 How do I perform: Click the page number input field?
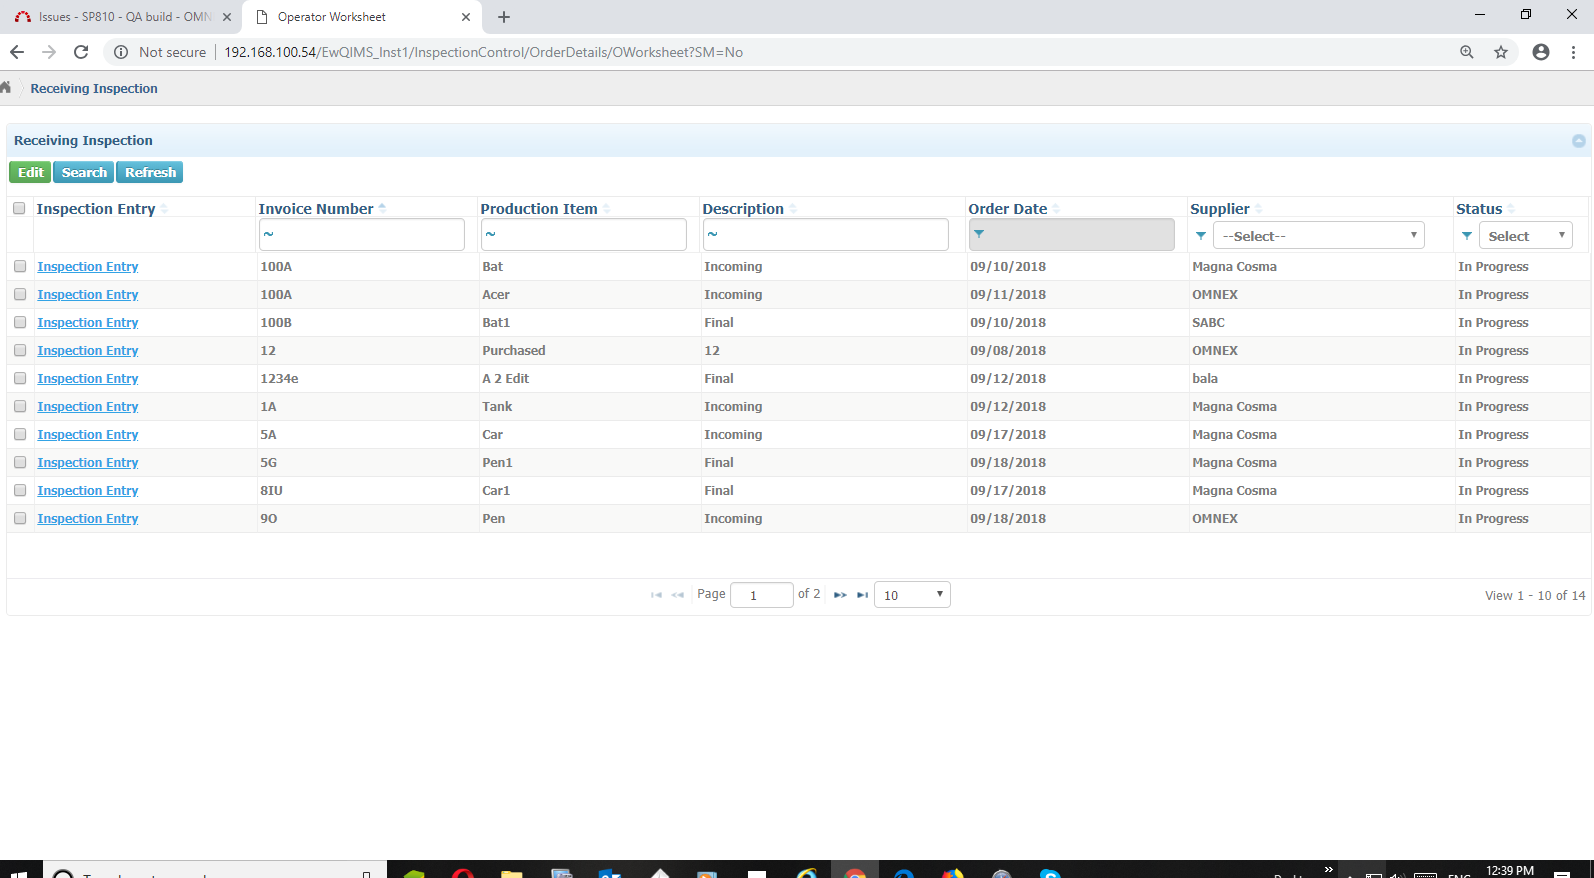pyautogui.click(x=762, y=595)
